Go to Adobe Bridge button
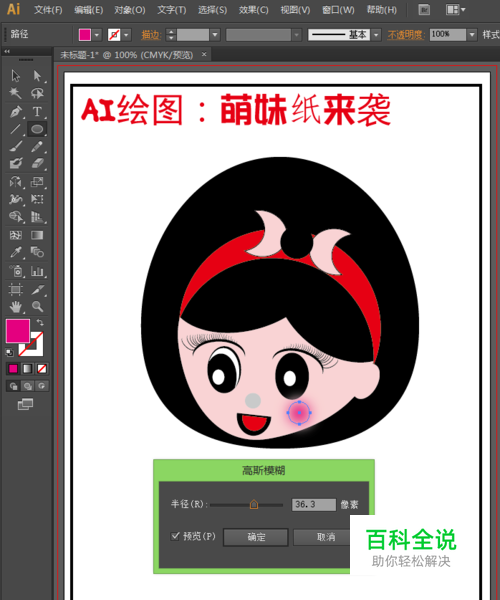This screenshot has height=600, width=500. pos(424,10)
